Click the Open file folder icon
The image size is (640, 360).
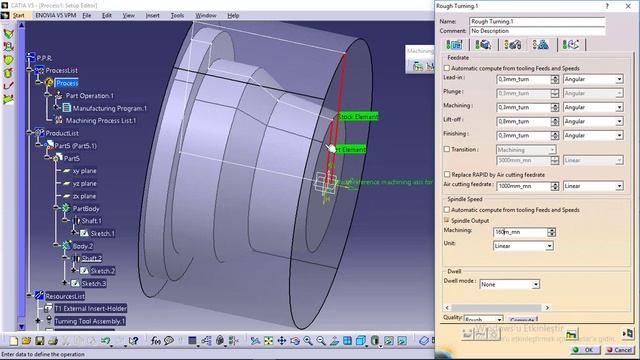(27, 340)
